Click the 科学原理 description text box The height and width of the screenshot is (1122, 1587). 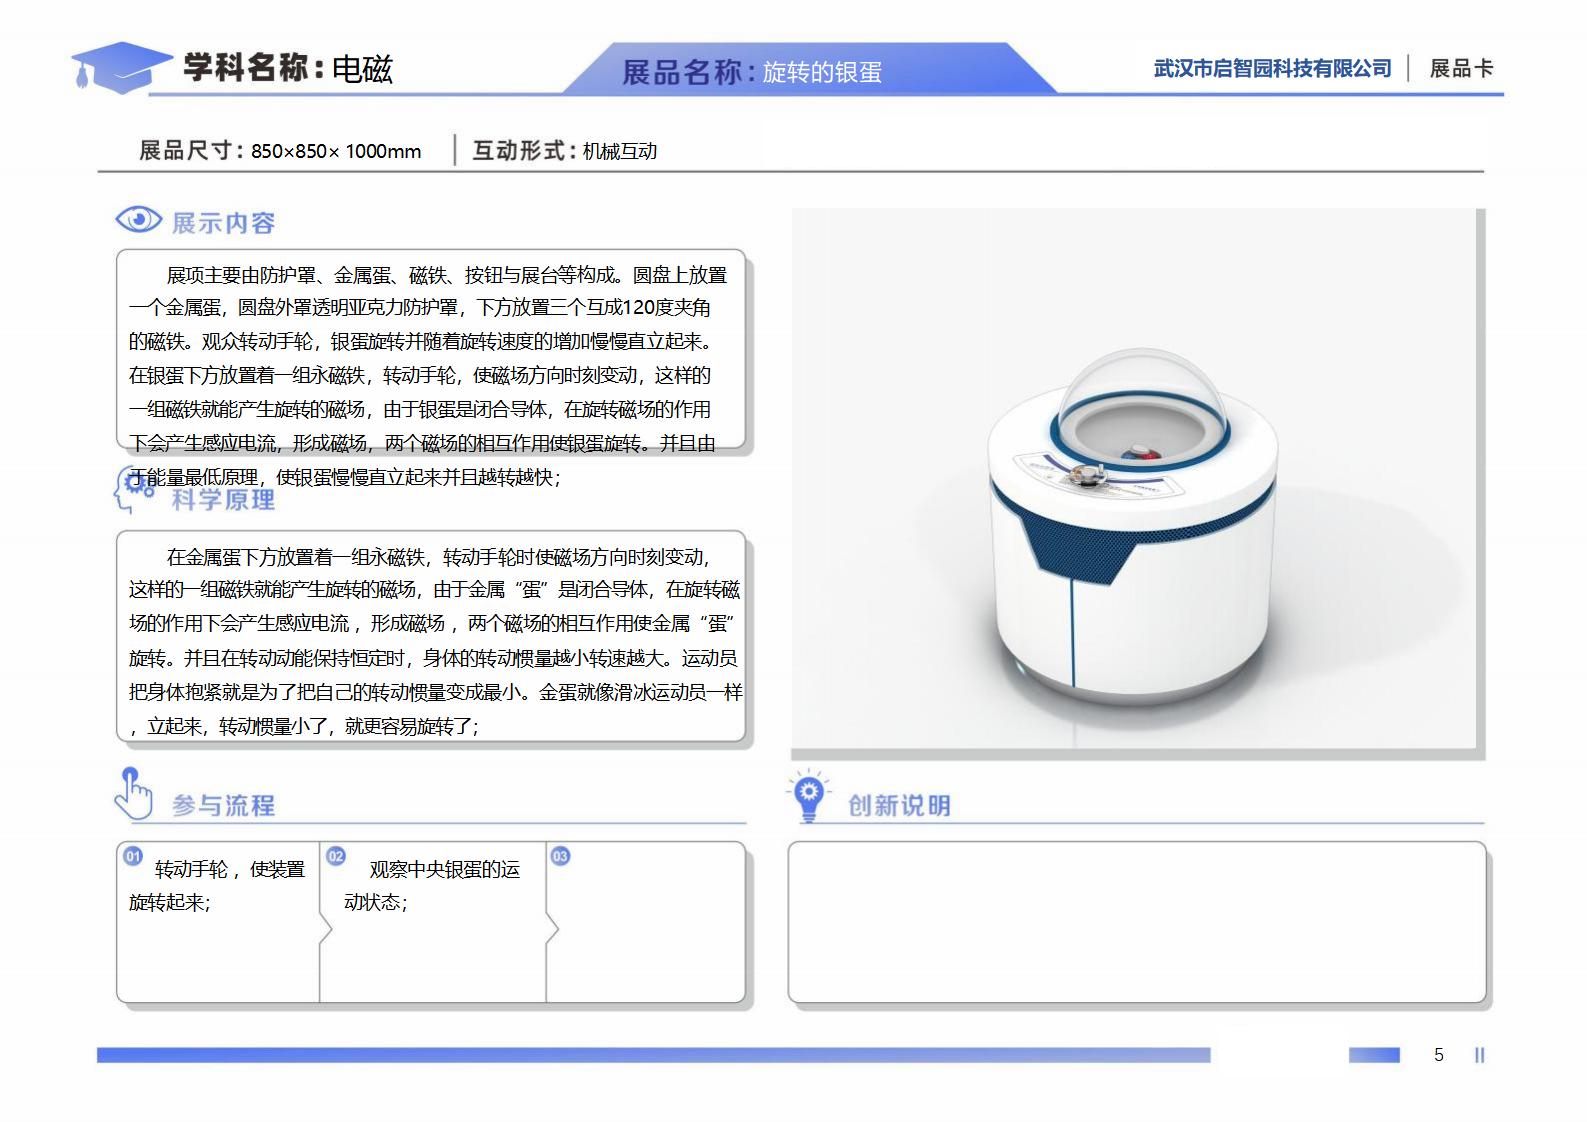(431, 636)
